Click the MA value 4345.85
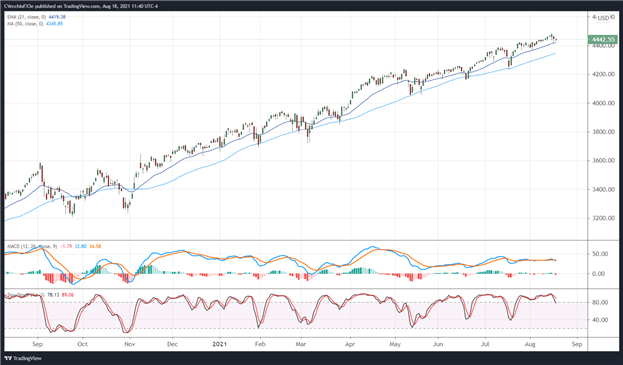 click(x=54, y=24)
